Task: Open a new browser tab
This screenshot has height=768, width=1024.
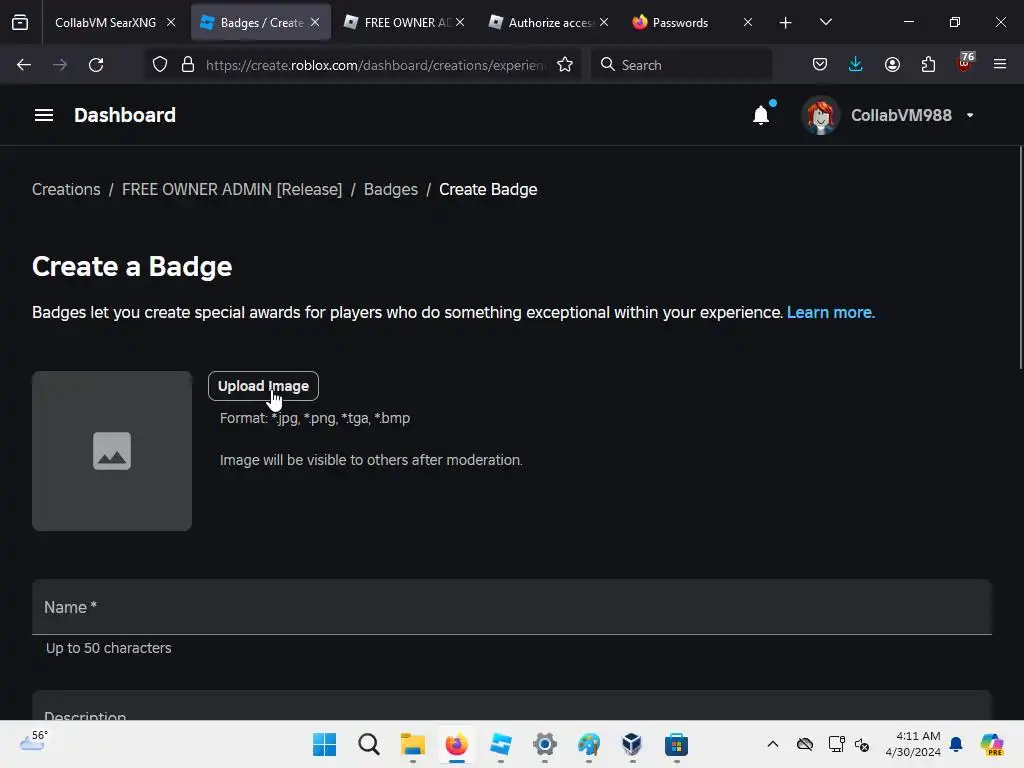Action: pyautogui.click(x=786, y=23)
